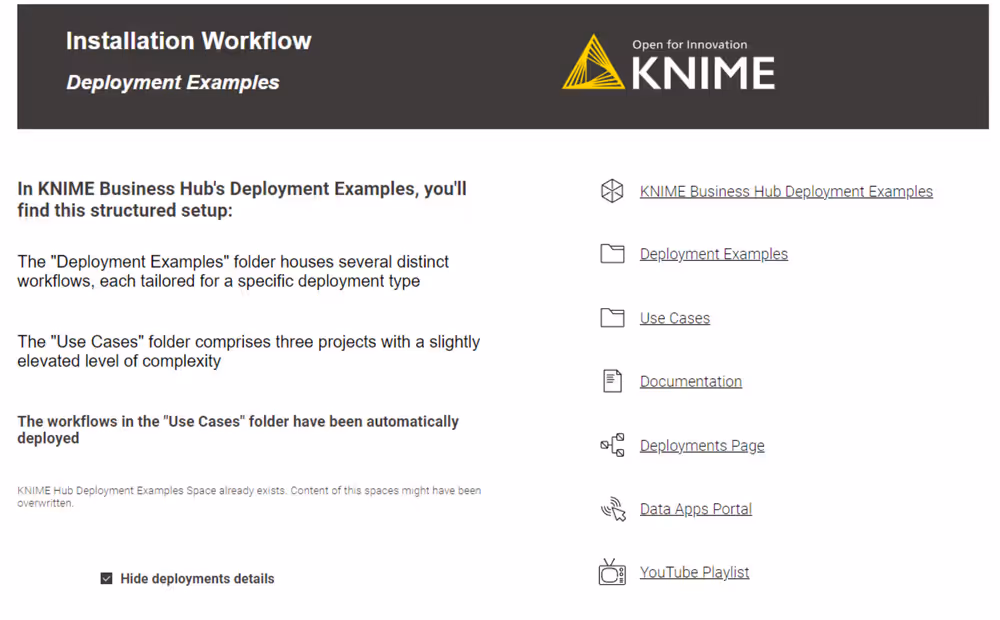Screen dimensions: 1000x620
Task: Click the folder icon beside Use Cases
Action: 612,318
